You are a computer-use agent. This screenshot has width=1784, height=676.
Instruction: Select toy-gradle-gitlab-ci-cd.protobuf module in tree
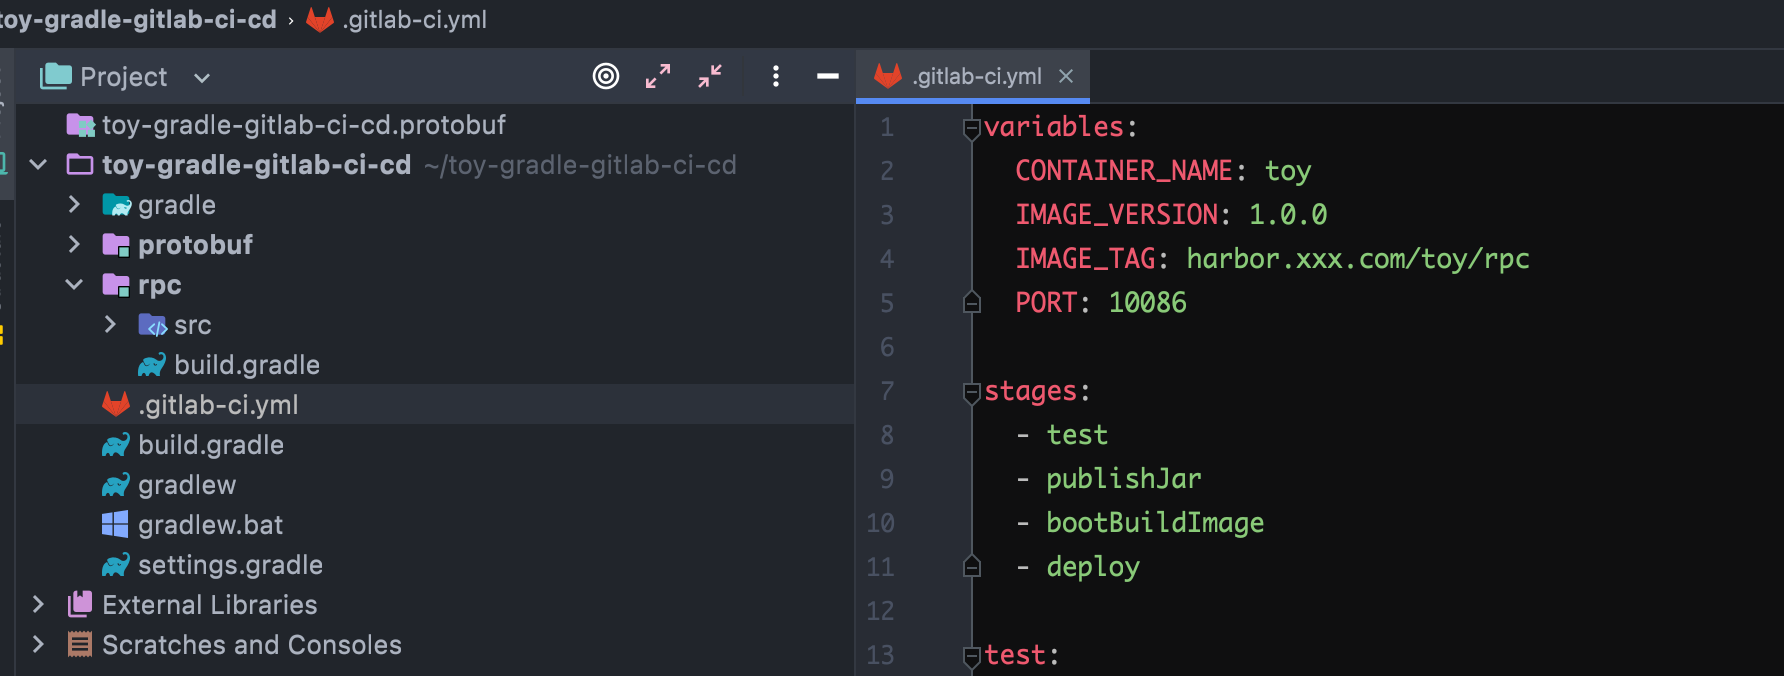pyautogui.click(x=304, y=125)
